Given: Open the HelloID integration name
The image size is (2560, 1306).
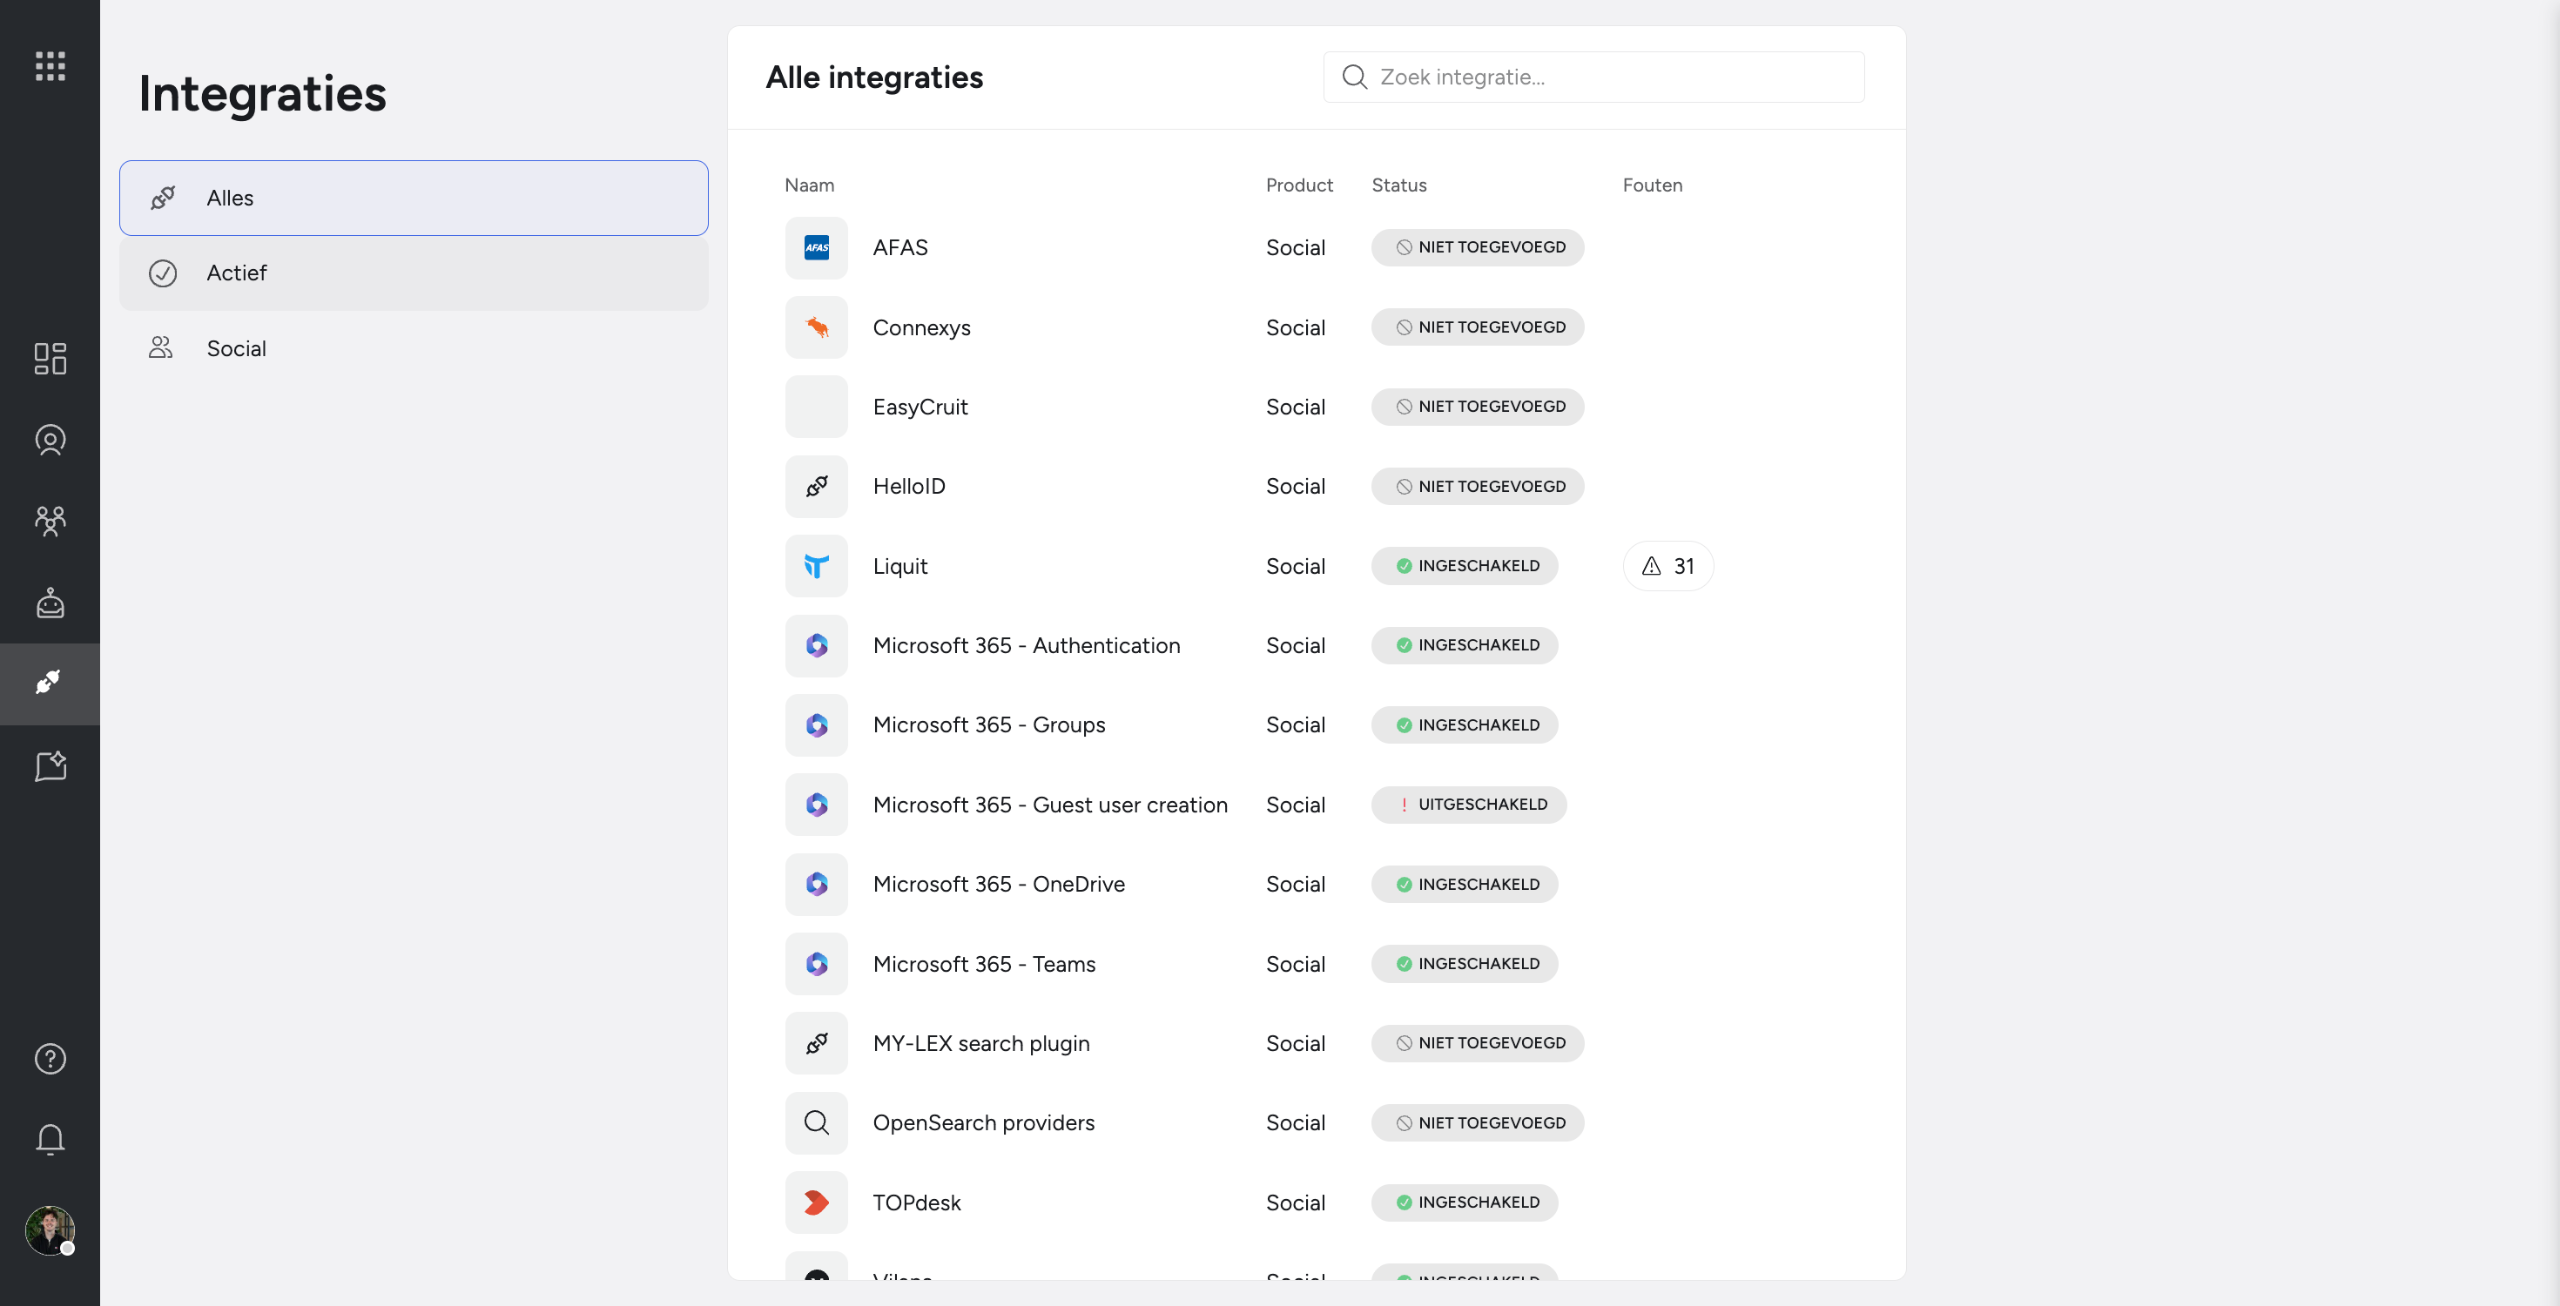Looking at the screenshot, I should pos(909,486).
